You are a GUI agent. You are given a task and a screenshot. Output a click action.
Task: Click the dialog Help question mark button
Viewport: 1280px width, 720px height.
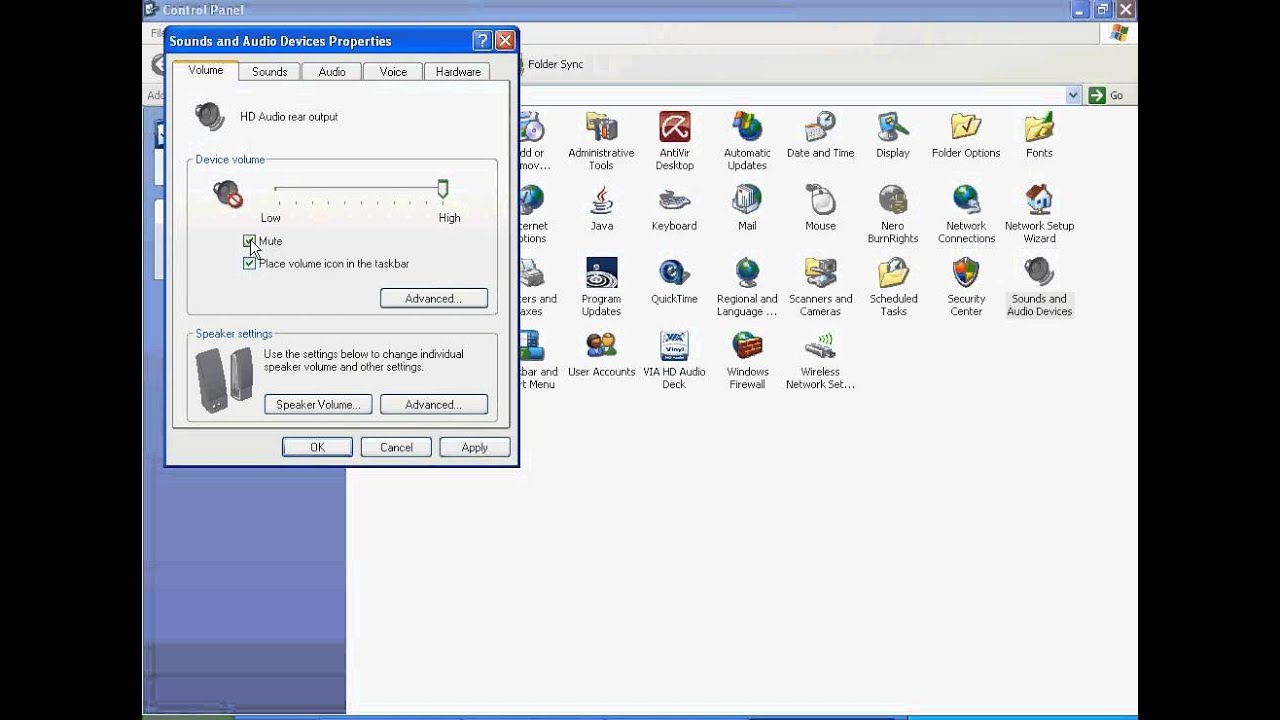(x=482, y=40)
